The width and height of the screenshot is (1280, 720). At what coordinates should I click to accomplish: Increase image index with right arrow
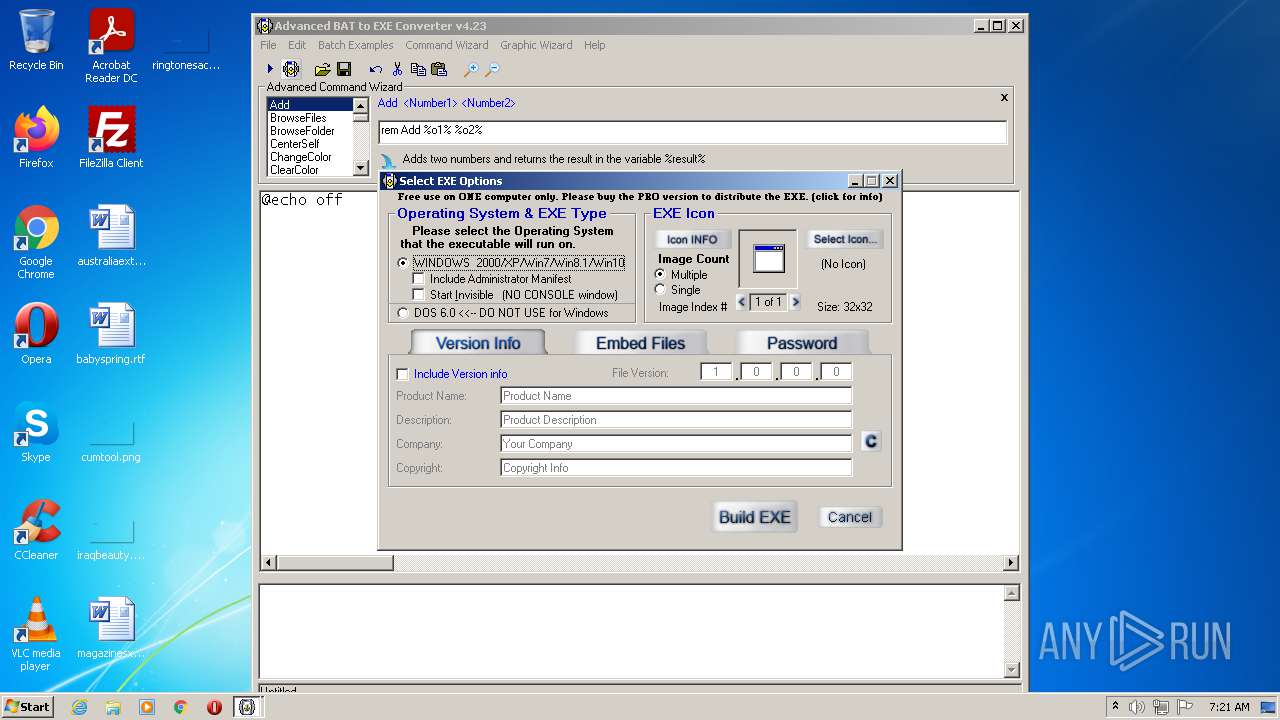pyautogui.click(x=795, y=302)
